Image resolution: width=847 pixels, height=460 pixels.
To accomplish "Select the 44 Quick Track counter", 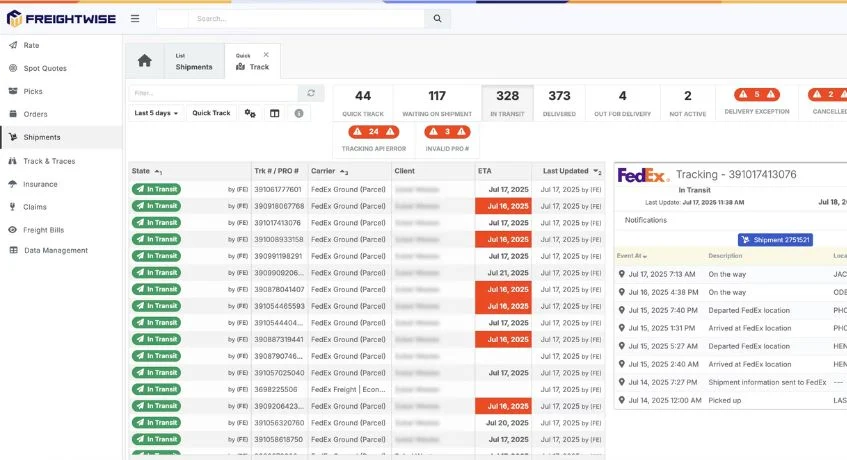I will 363,103.
